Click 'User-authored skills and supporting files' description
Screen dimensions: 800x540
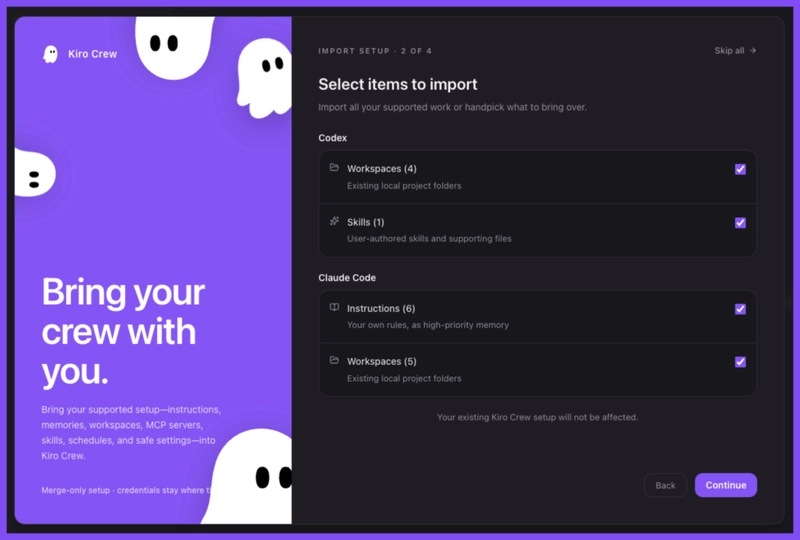429,239
